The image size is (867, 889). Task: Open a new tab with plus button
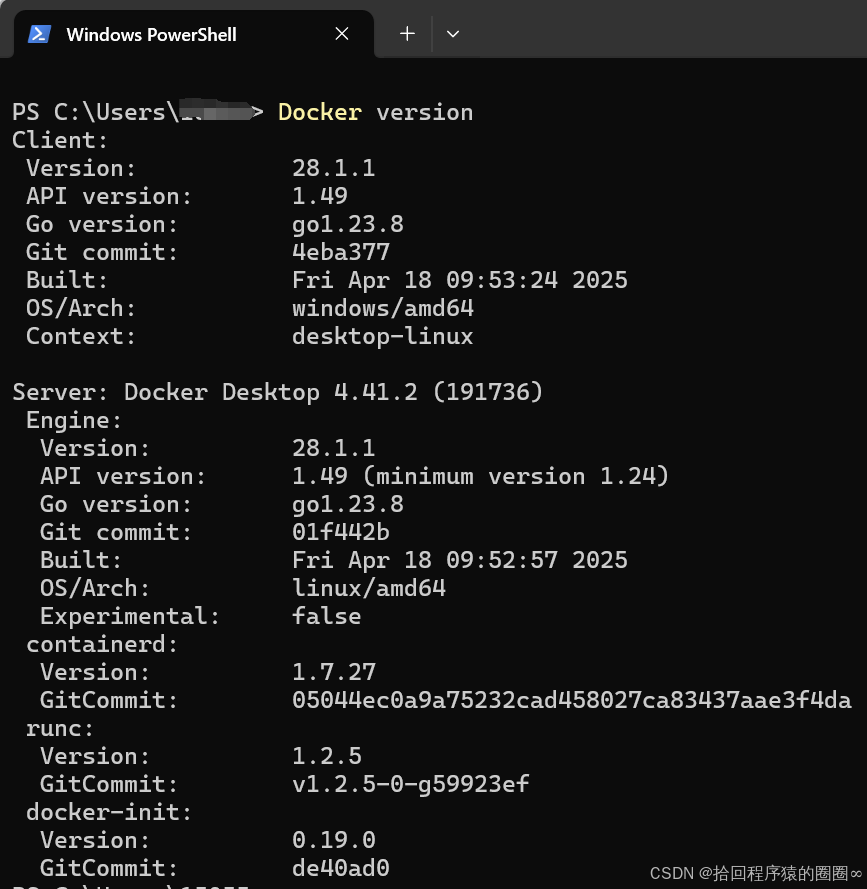[407, 34]
